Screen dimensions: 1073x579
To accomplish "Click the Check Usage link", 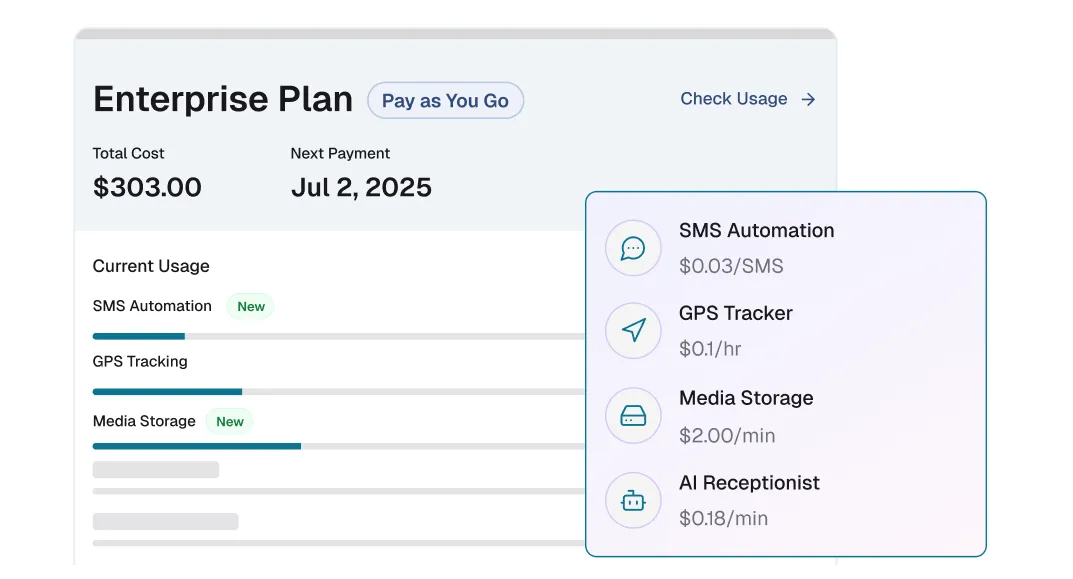I will [734, 98].
